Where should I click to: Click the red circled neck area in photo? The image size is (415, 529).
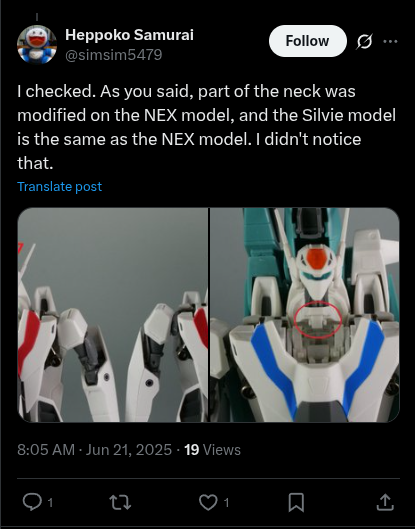tap(317, 320)
